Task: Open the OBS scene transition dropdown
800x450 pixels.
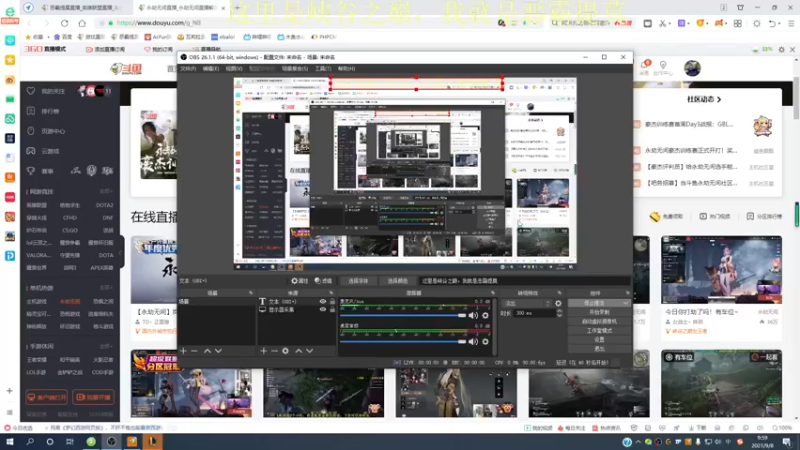Action: [x=527, y=304]
